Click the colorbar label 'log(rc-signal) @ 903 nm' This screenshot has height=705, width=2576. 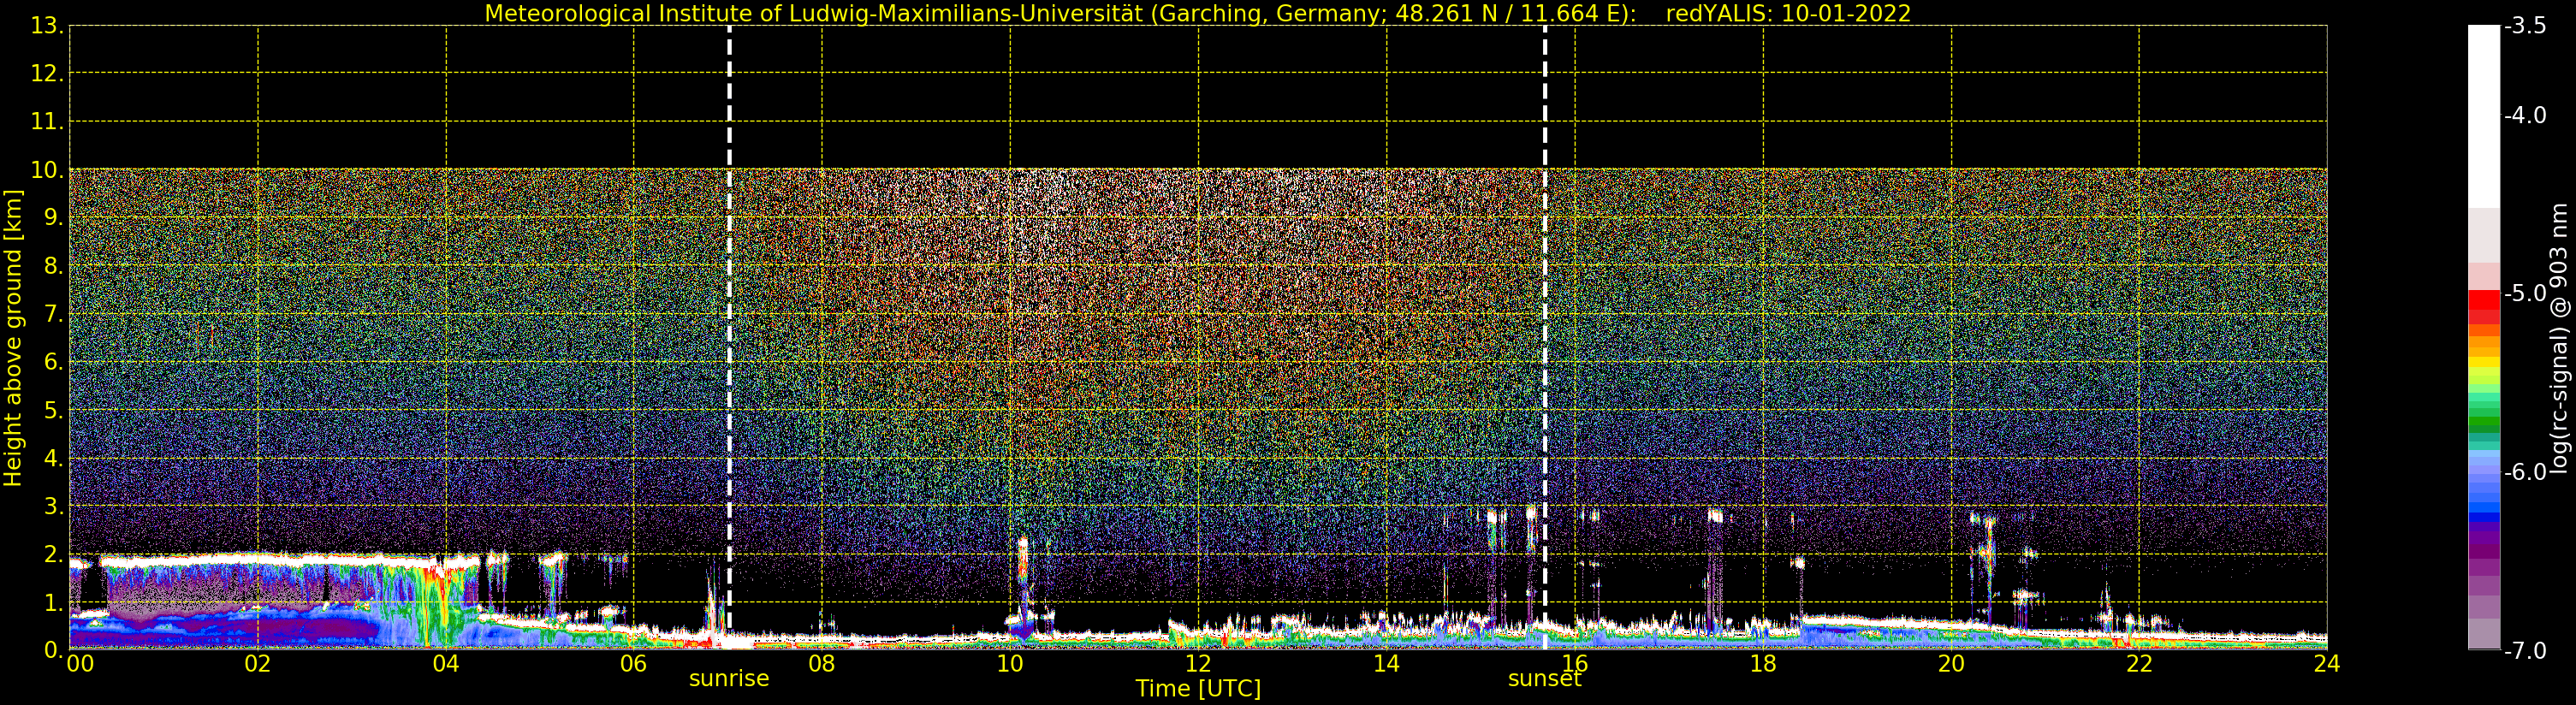[x=2559, y=338]
